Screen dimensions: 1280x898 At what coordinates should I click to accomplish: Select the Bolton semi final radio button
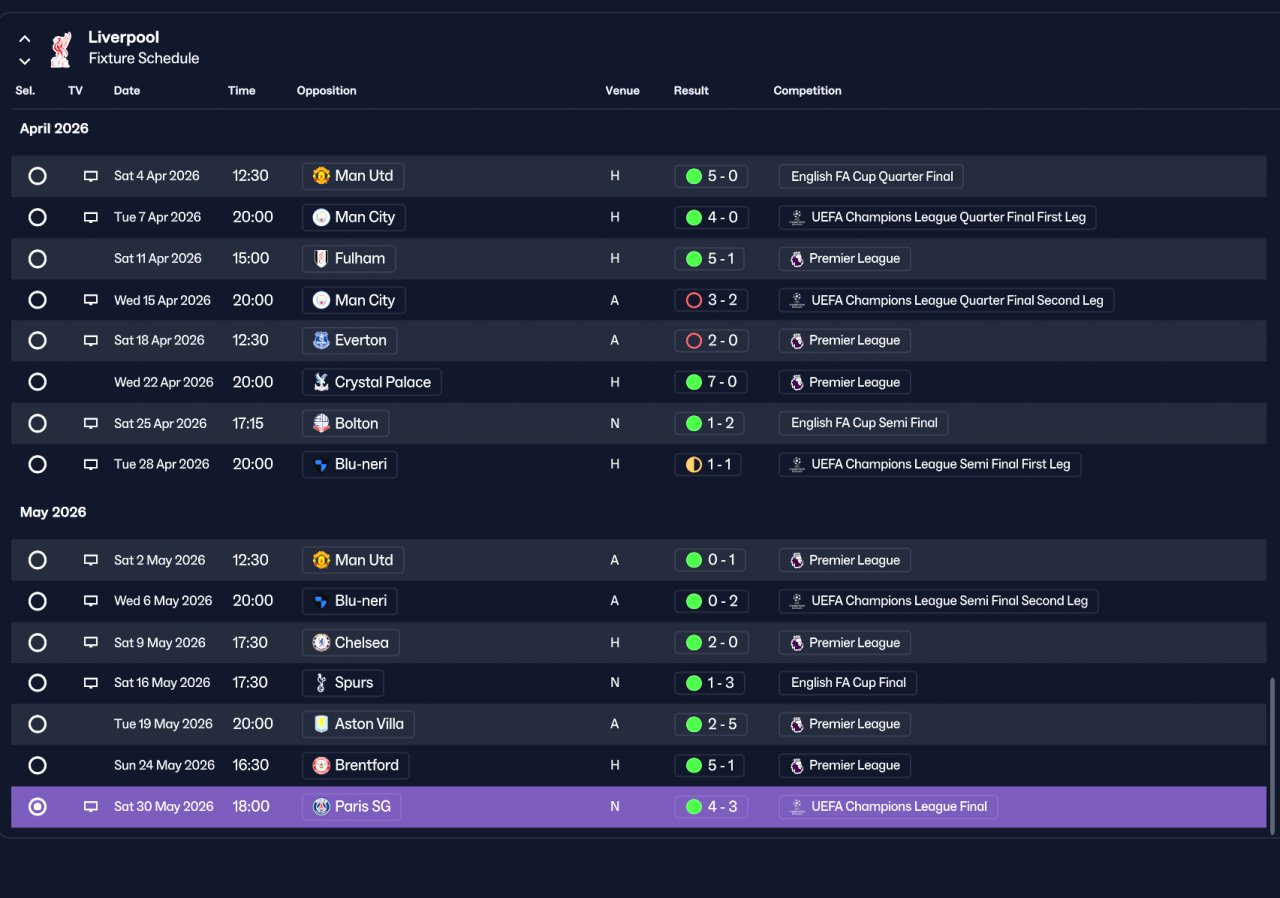click(37, 423)
